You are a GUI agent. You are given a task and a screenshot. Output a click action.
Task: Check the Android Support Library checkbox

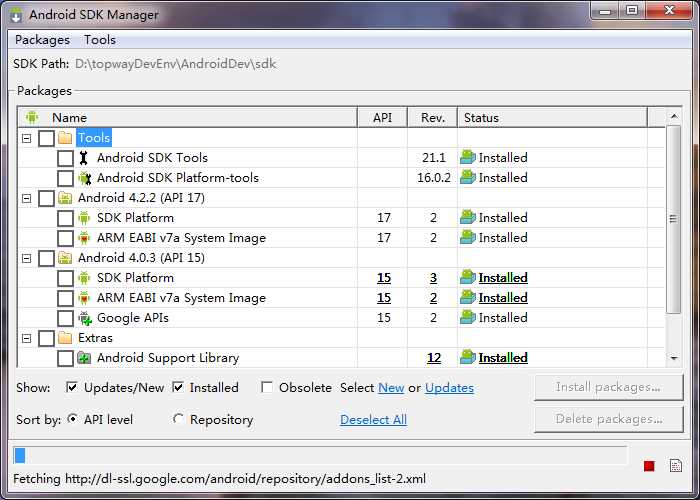click(65, 358)
